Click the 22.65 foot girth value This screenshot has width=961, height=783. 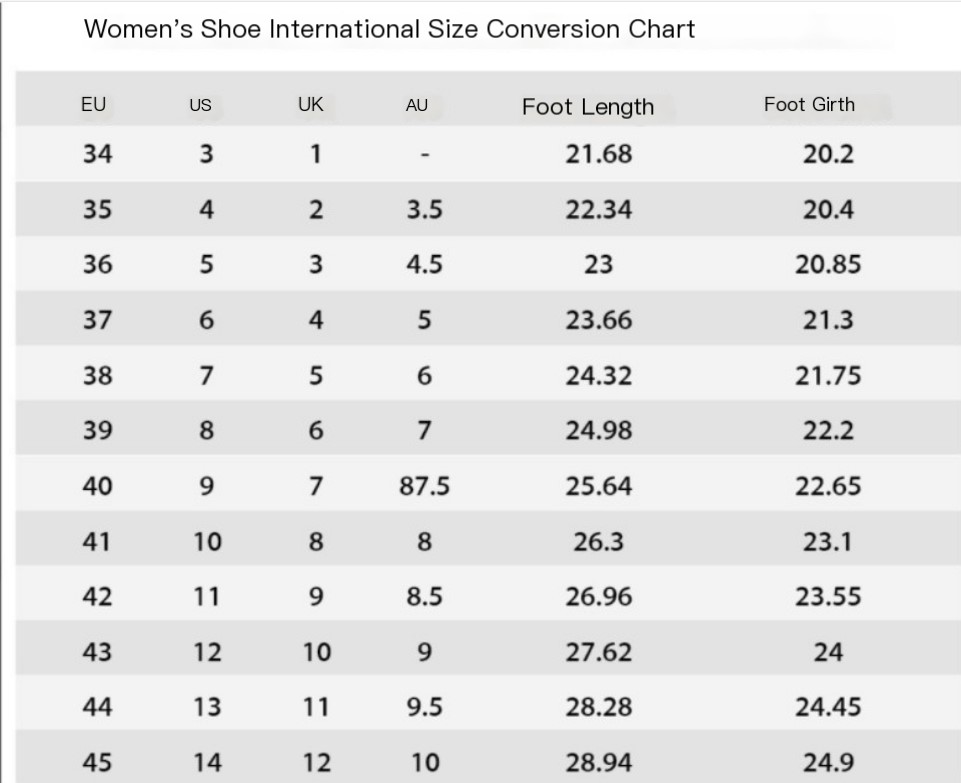coord(828,486)
